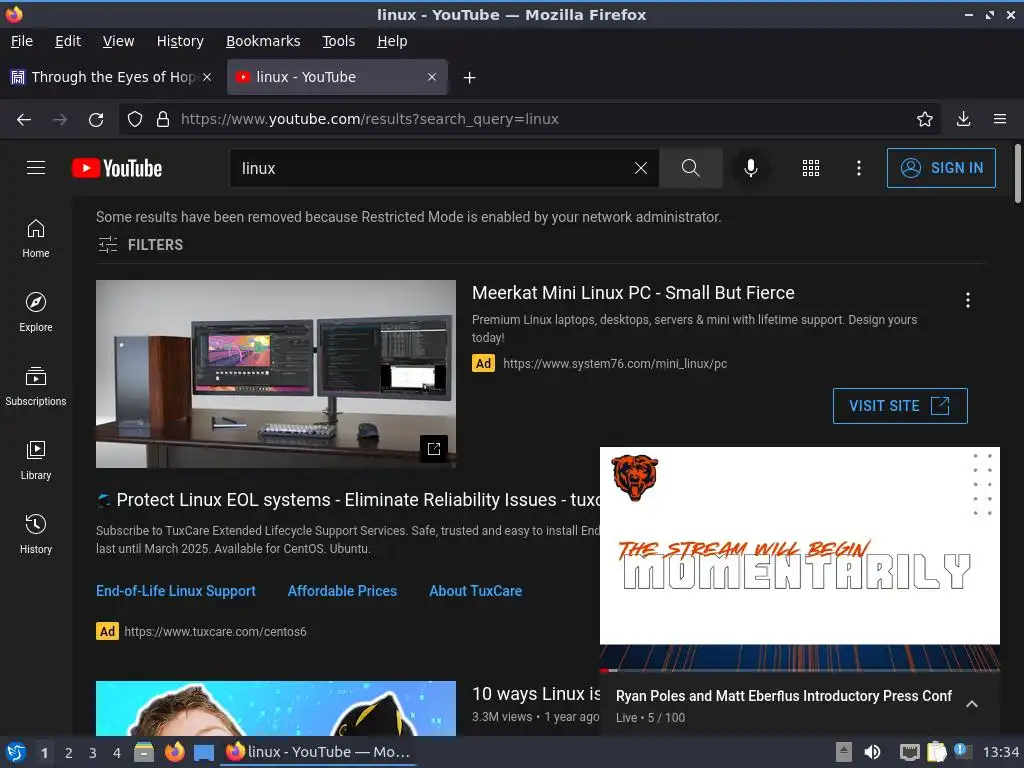1024x768 pixels.
Task: Close the linux - YouTube tab
Action: click(x=432, y=77)
